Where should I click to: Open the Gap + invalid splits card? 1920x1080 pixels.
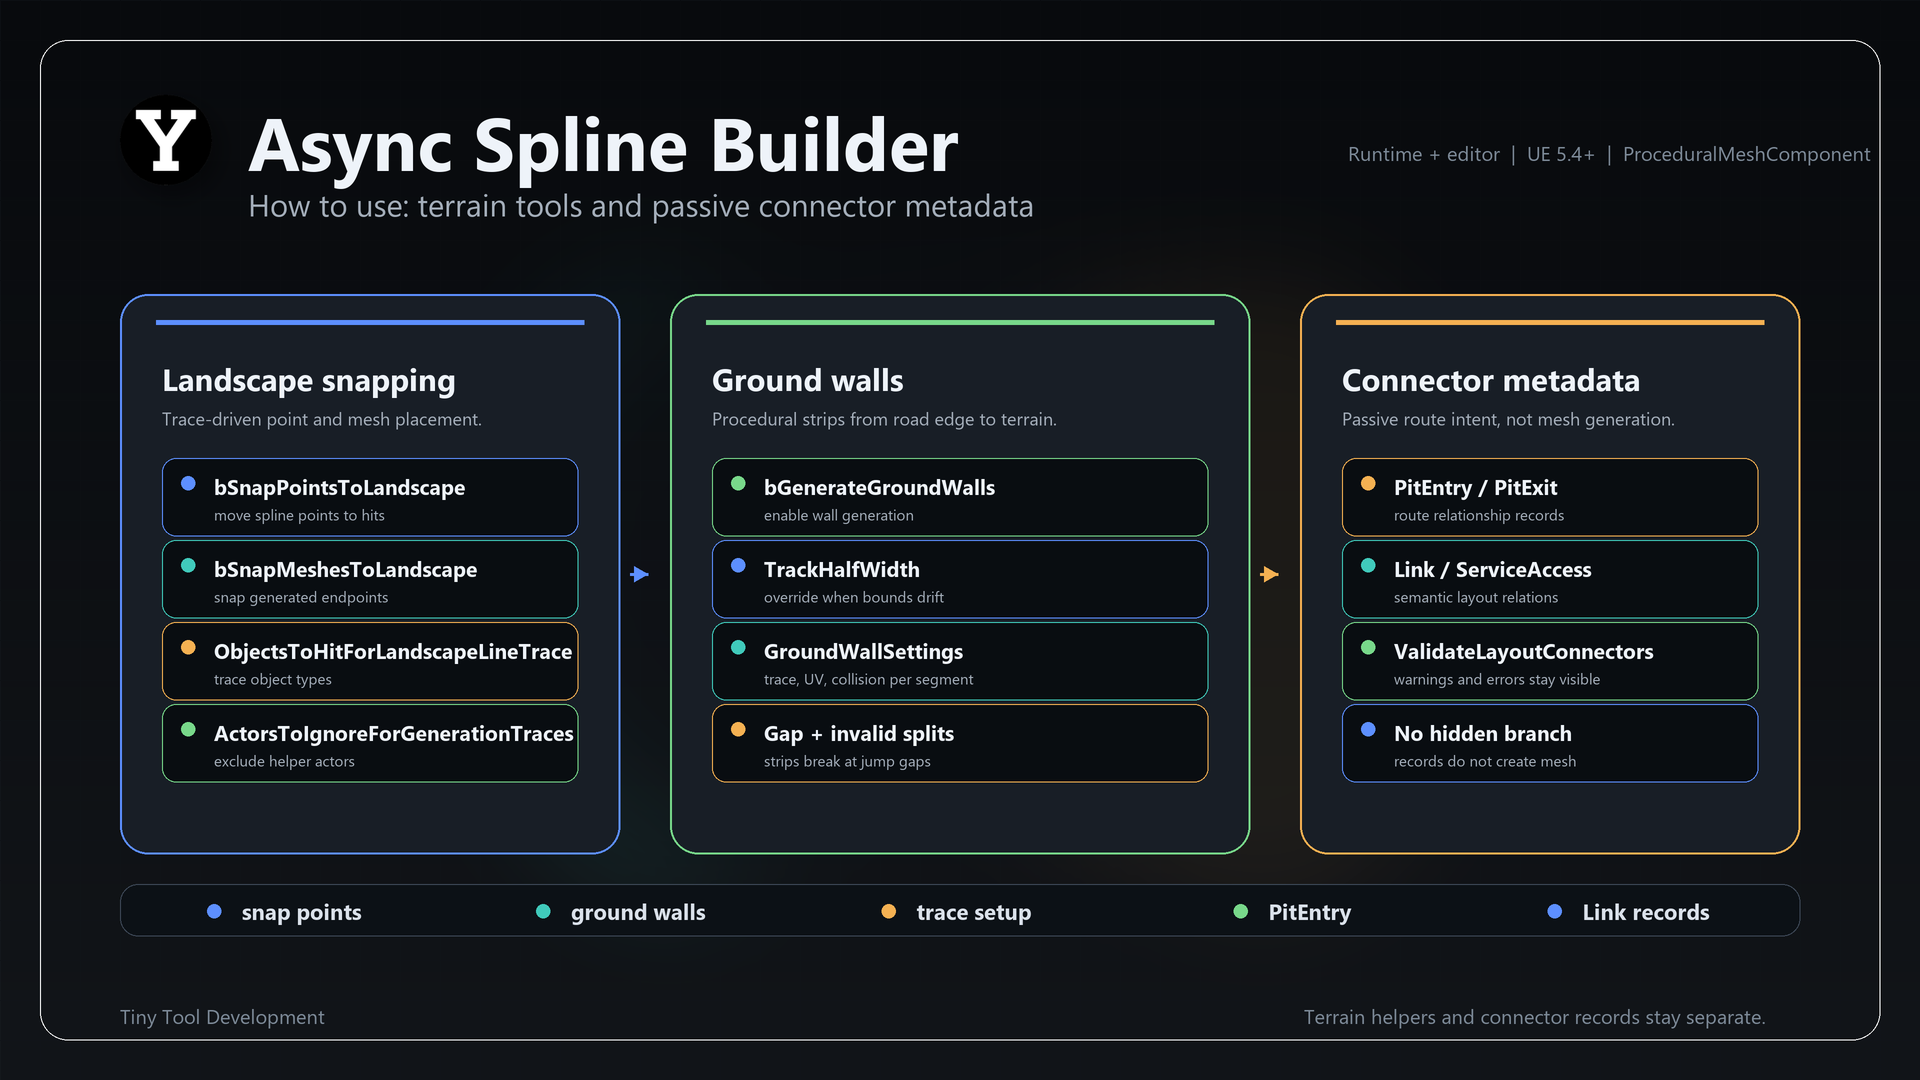click(x=960, y=743)
